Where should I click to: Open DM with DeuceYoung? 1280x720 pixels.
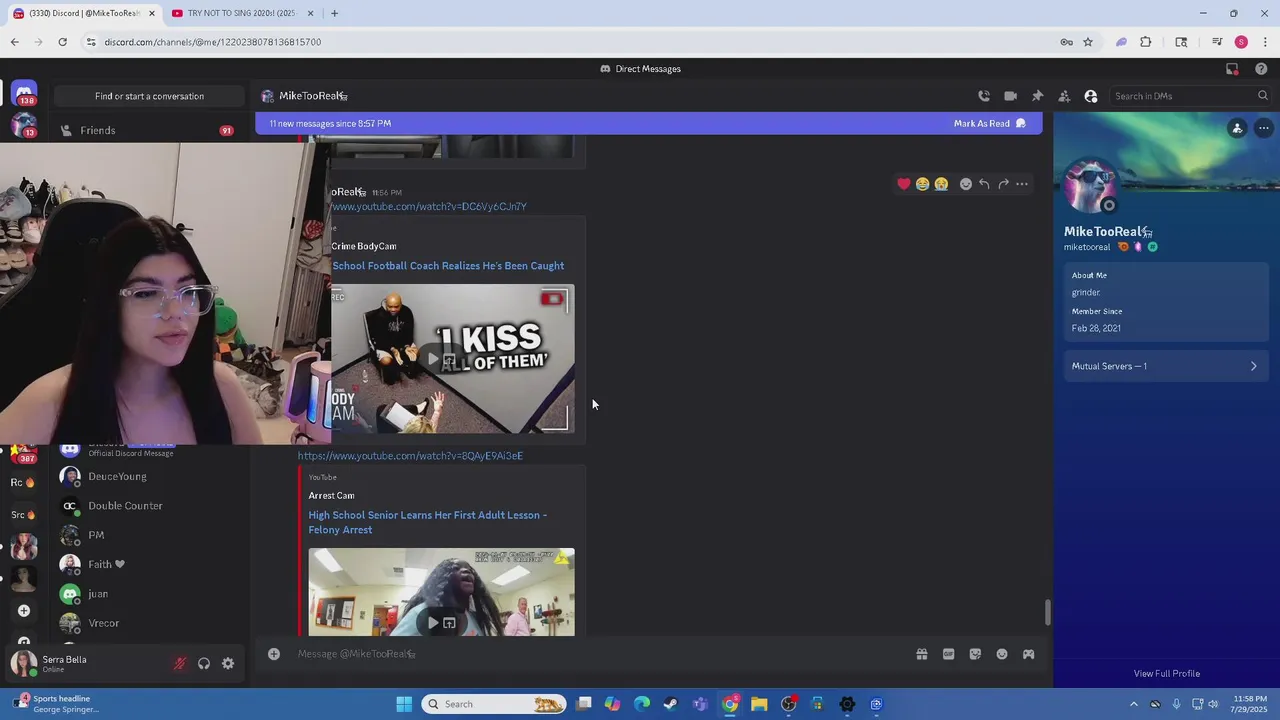148,477
